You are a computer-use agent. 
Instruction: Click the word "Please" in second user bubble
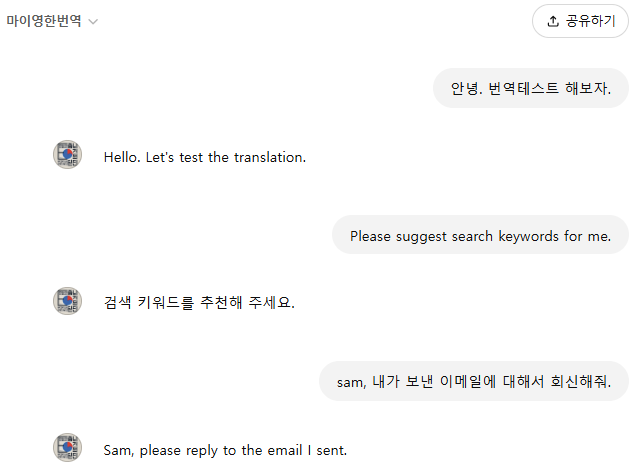[371, 236]
